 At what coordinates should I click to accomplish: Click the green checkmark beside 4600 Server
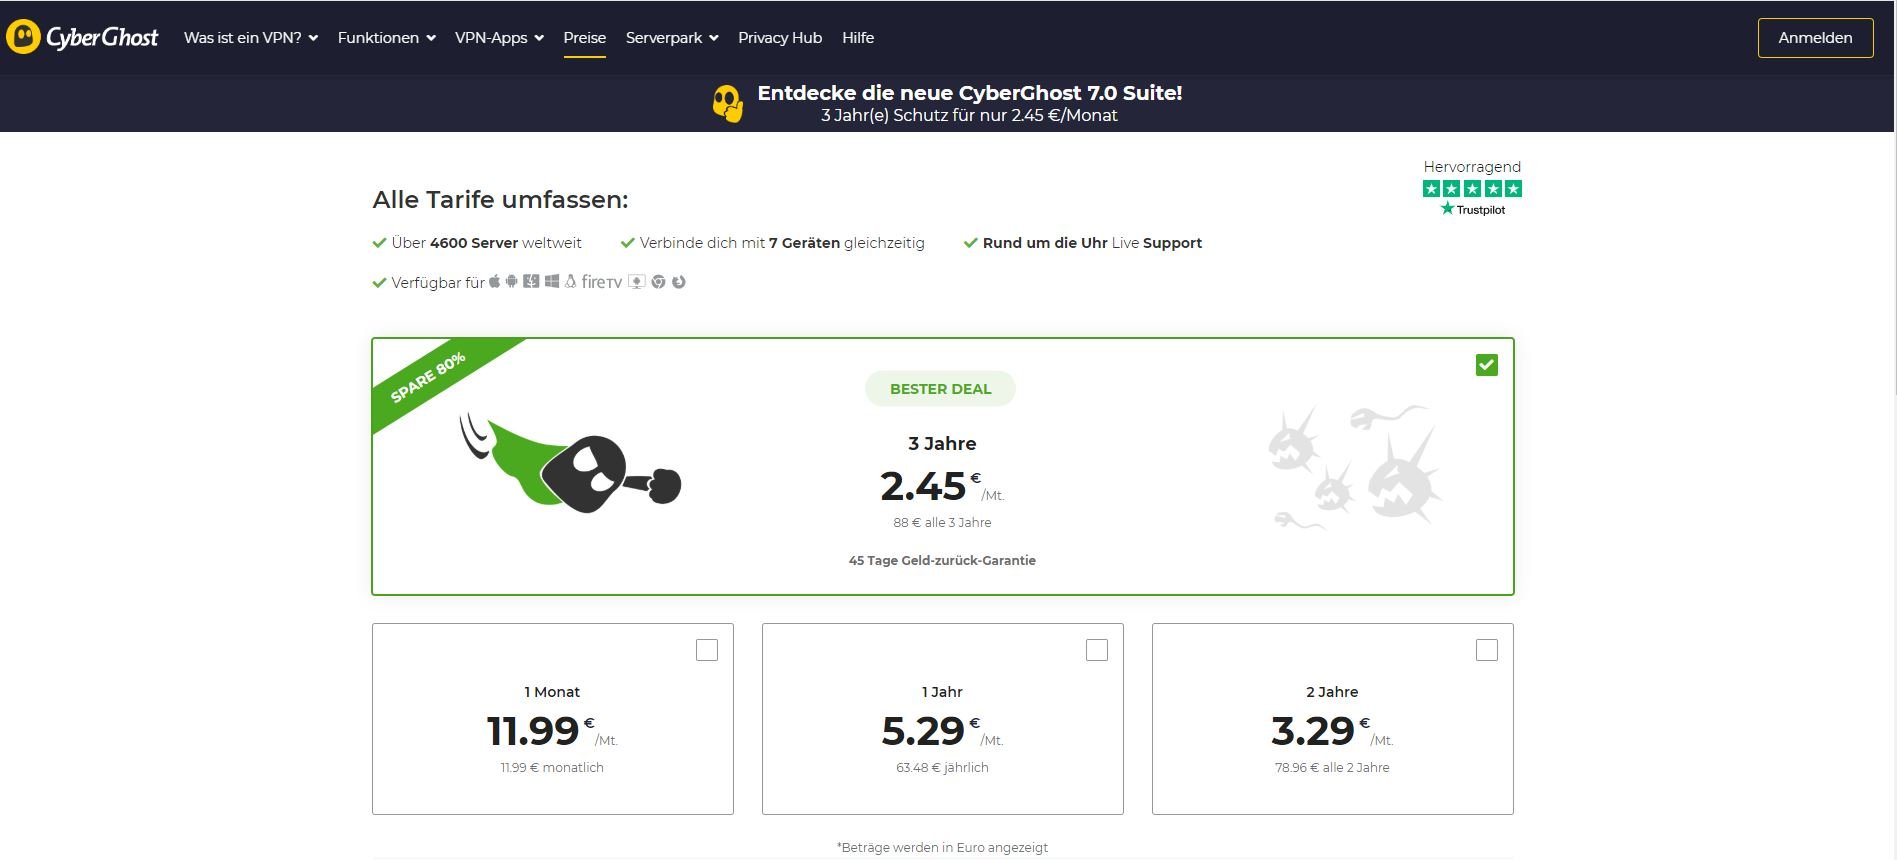pyautogui.click(x=379, y=243)
